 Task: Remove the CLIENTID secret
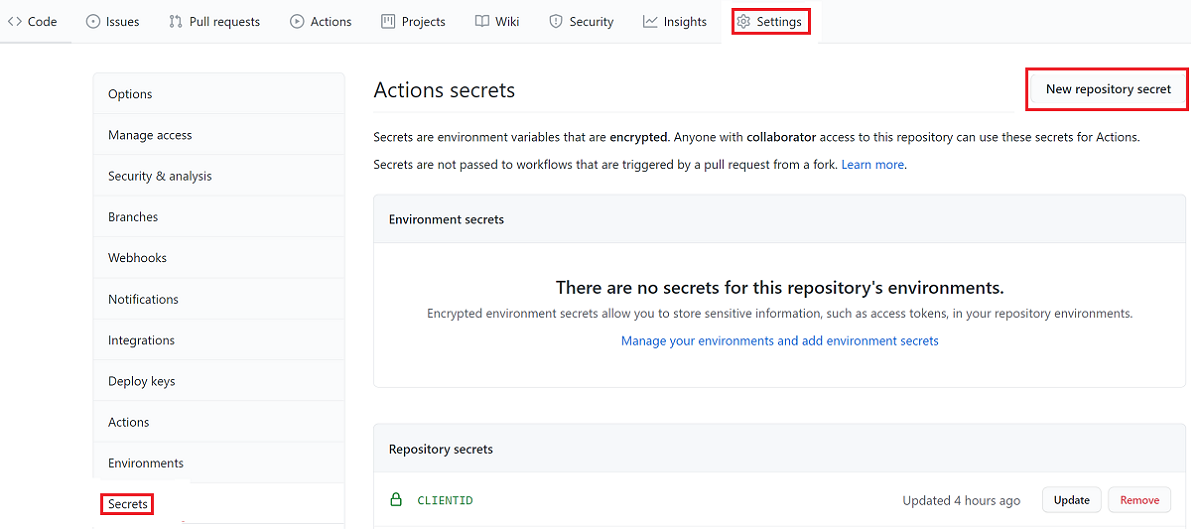point(1139,500)
